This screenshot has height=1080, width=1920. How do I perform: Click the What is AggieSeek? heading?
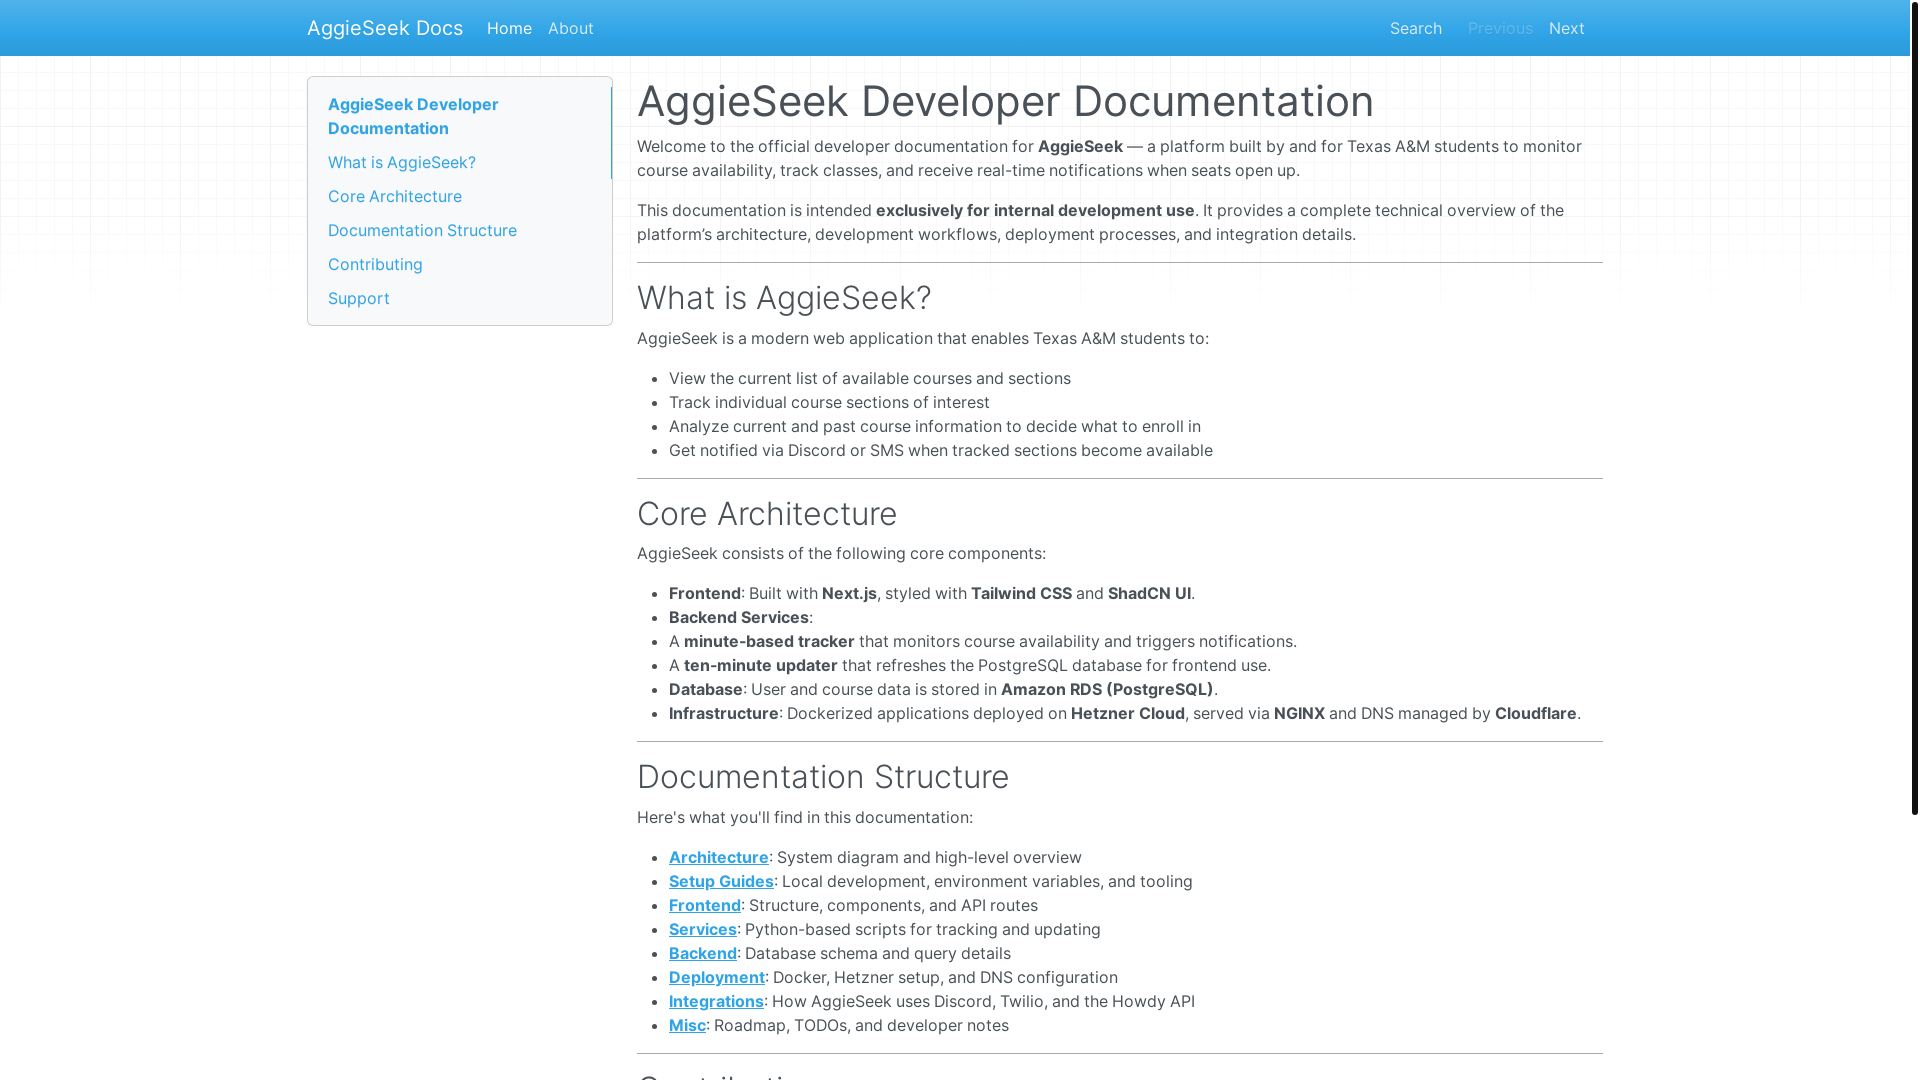[x=784, y=298]
